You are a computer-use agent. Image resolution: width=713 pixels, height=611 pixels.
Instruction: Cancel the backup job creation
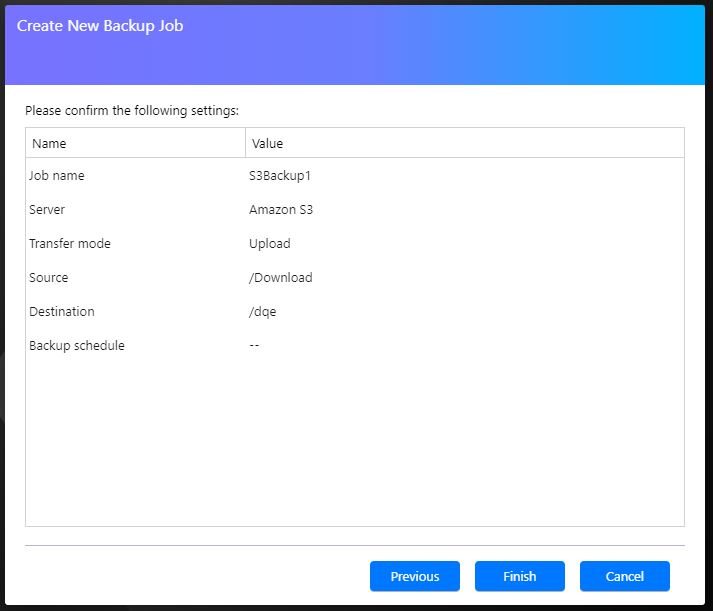point(624,576)
